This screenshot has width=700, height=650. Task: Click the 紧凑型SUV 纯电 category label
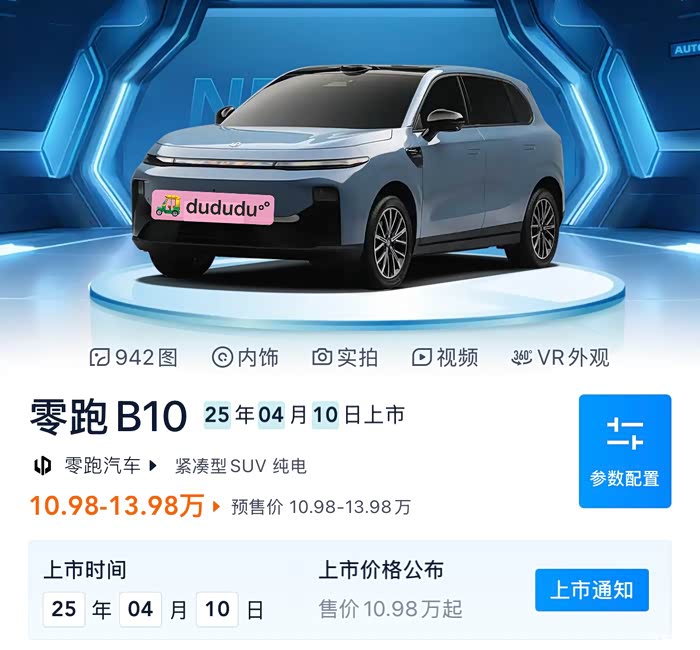click(241, 466)
